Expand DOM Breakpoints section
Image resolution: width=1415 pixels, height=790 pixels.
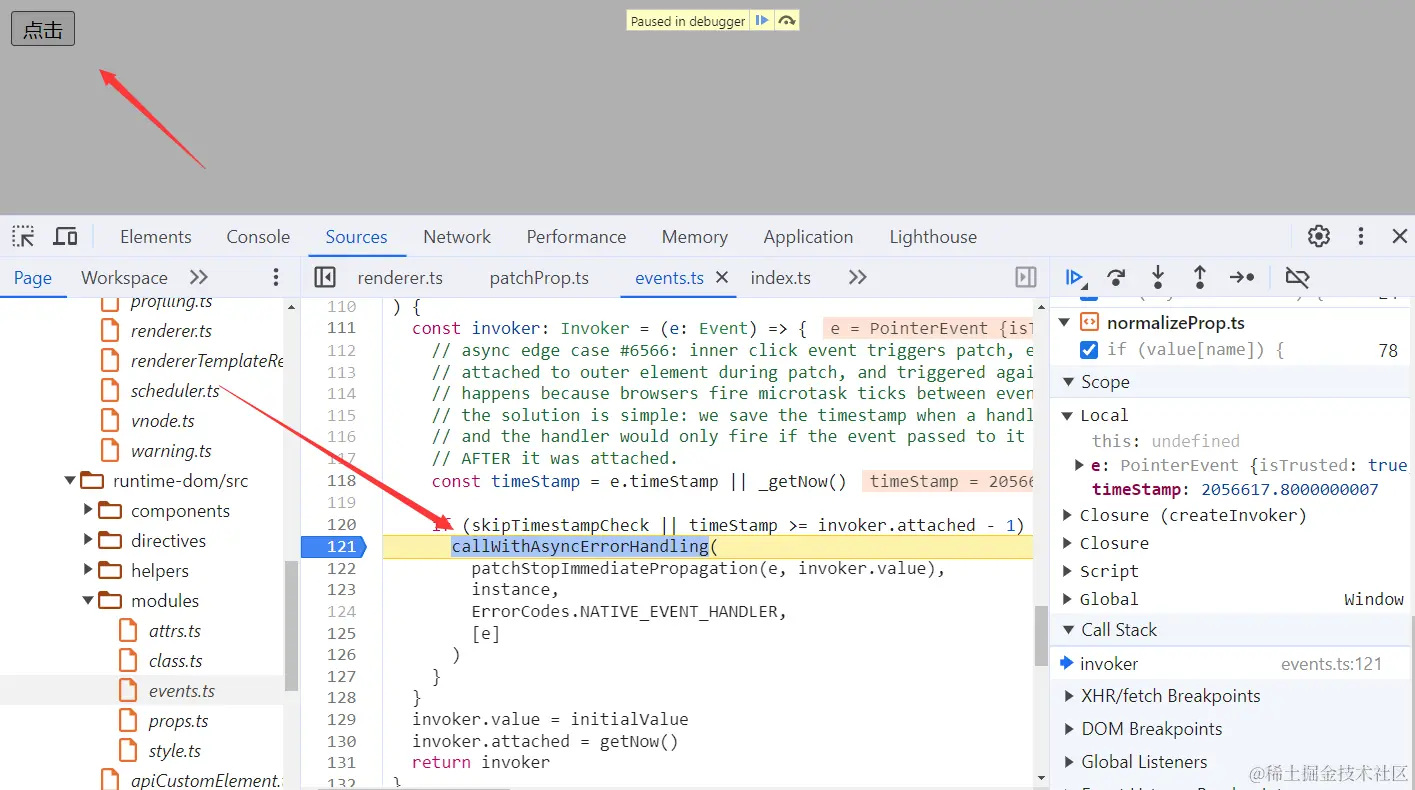pos(1068,729)
